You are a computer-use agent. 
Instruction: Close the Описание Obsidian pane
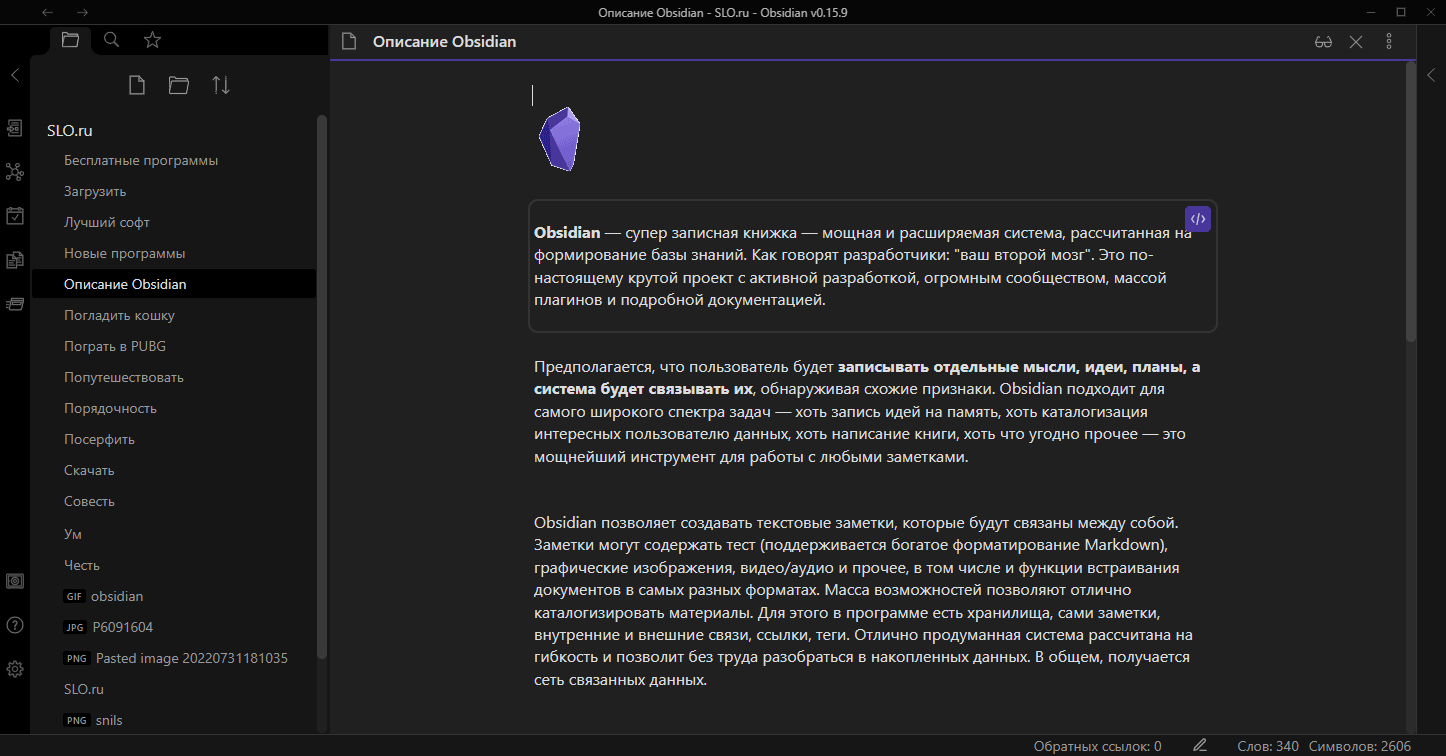[1356, 42]
